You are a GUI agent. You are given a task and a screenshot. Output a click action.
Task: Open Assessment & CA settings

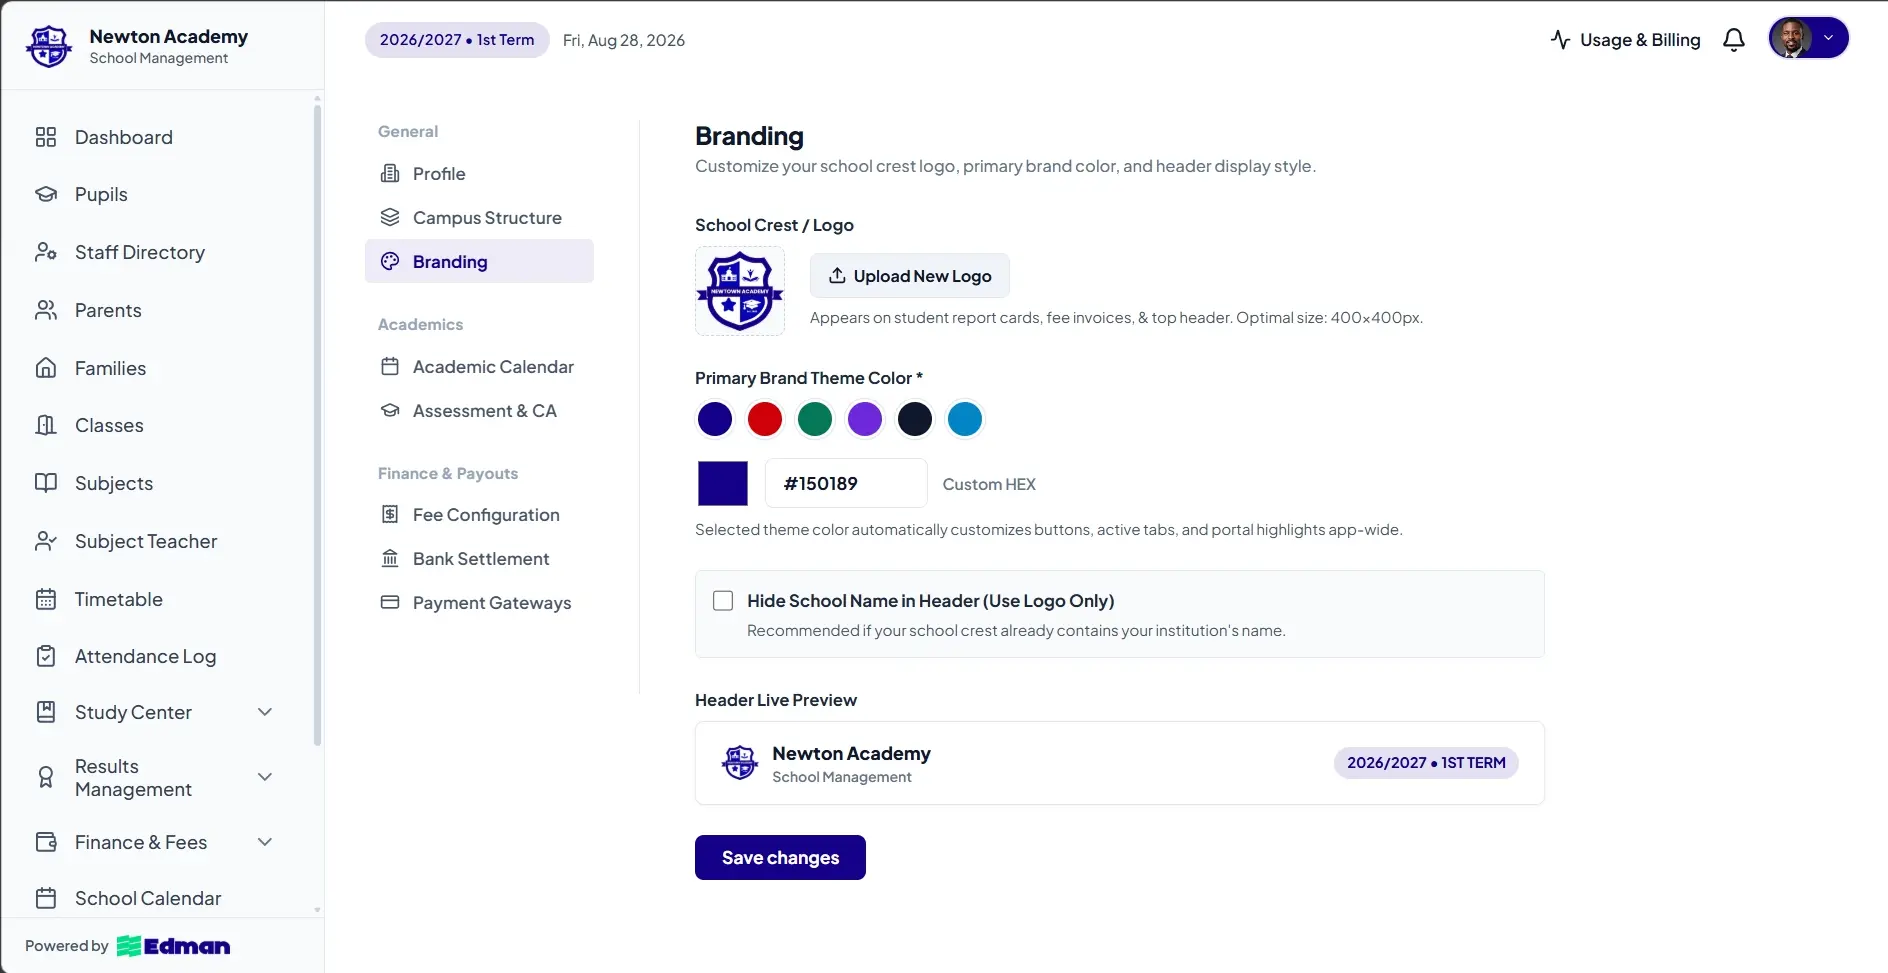click(x=479, y=411)
